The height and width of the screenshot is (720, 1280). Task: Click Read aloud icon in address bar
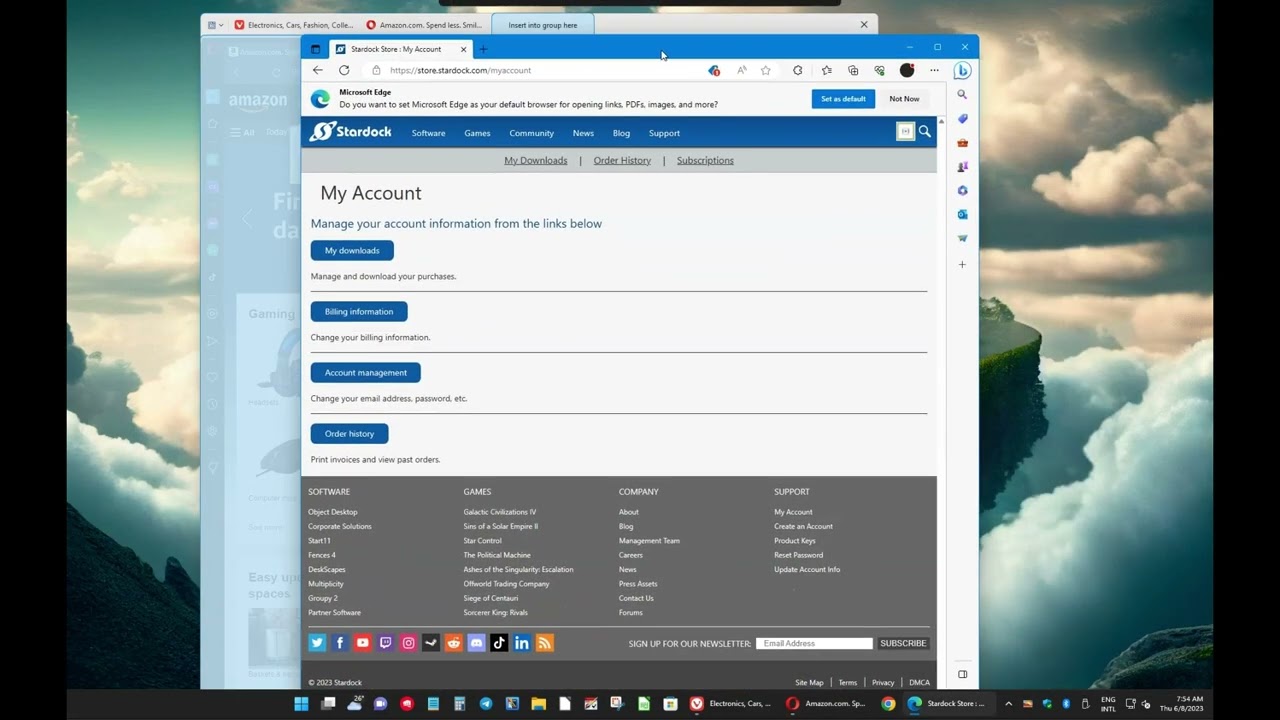point(741,70)
